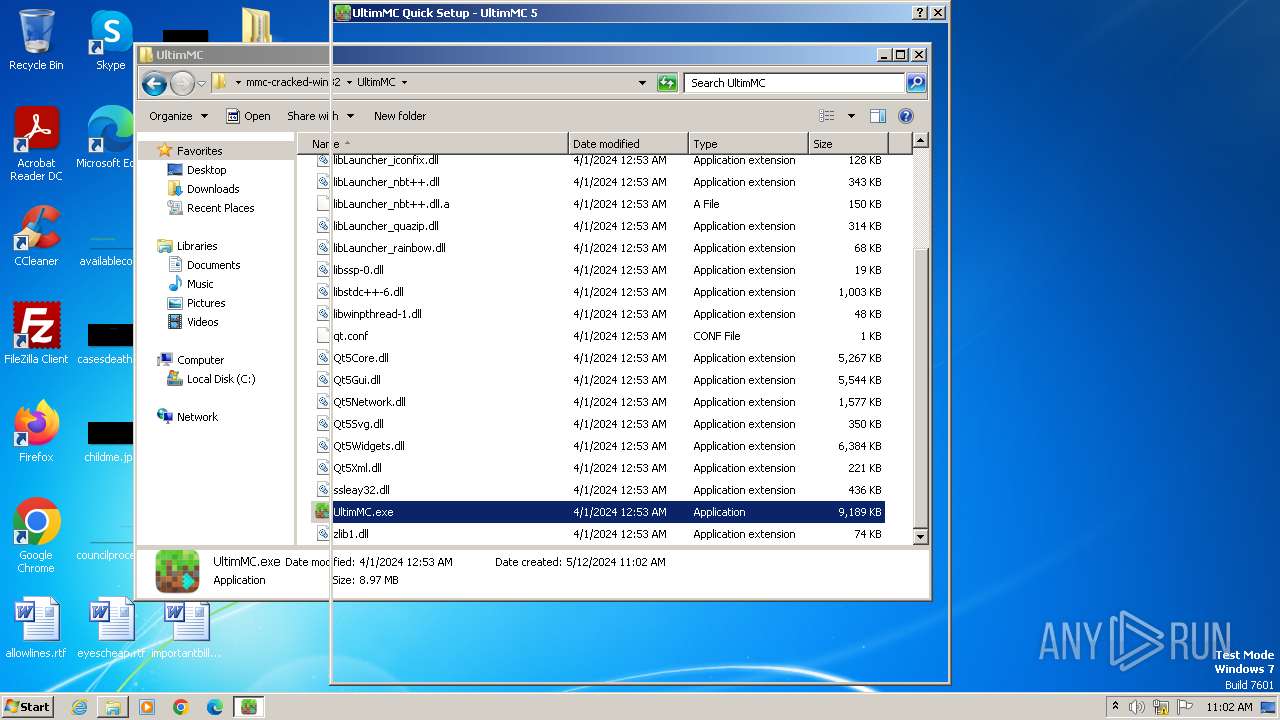Open Internet Explorer from taskbar
The width and height of the screenshot is (1280, 720).
click(x=79, y=706)
